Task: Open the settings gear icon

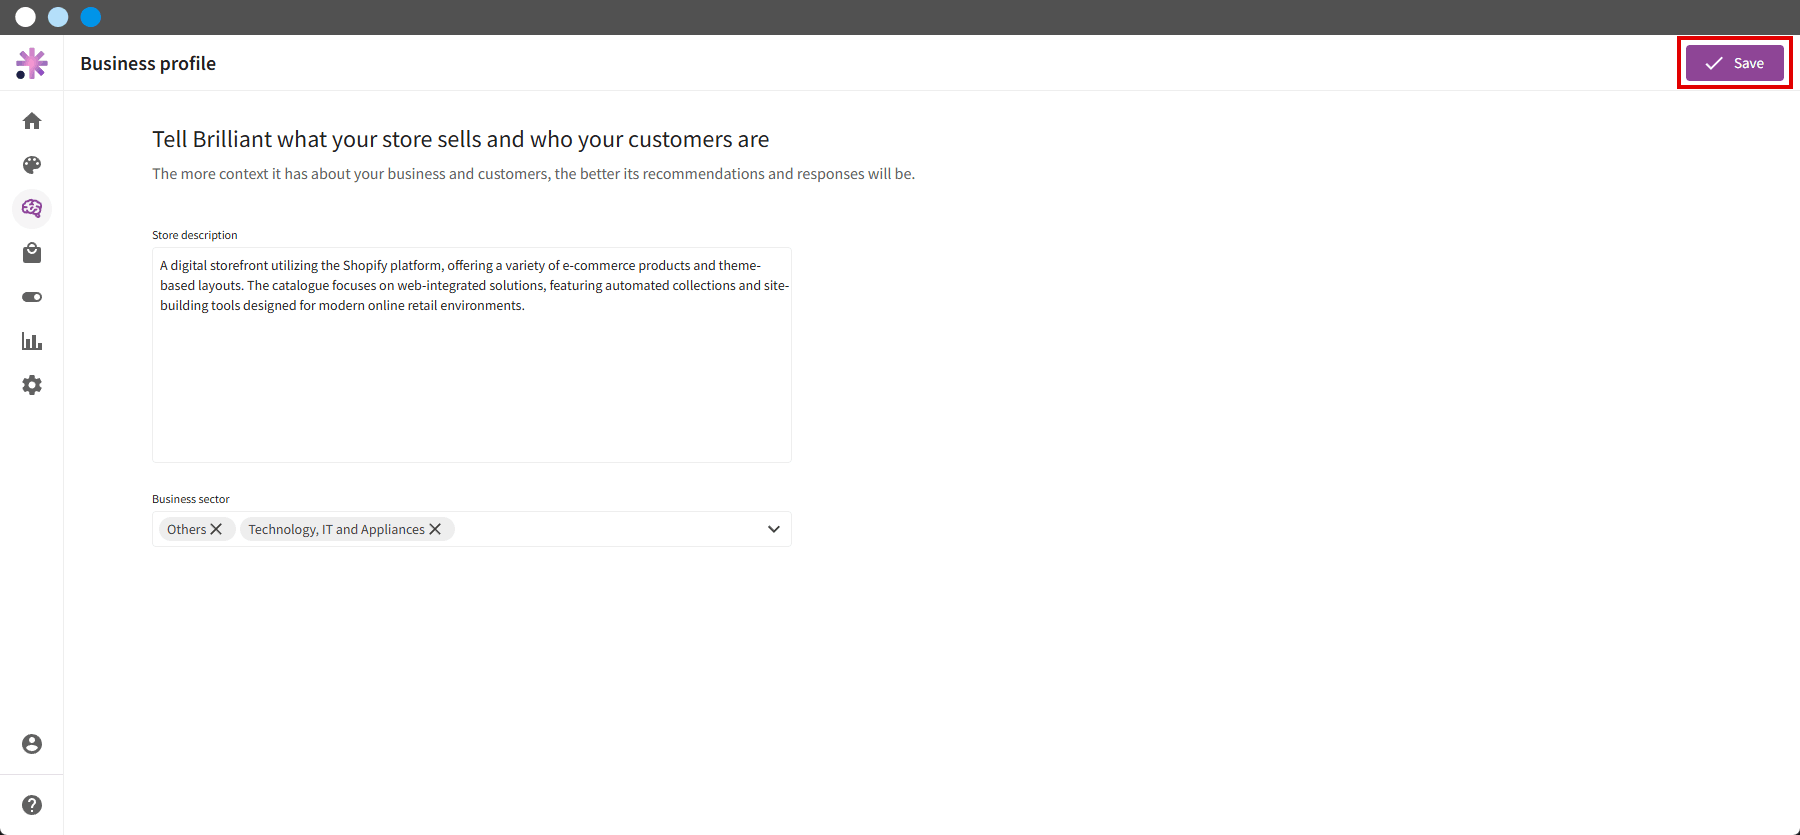Action: (32, 385)
